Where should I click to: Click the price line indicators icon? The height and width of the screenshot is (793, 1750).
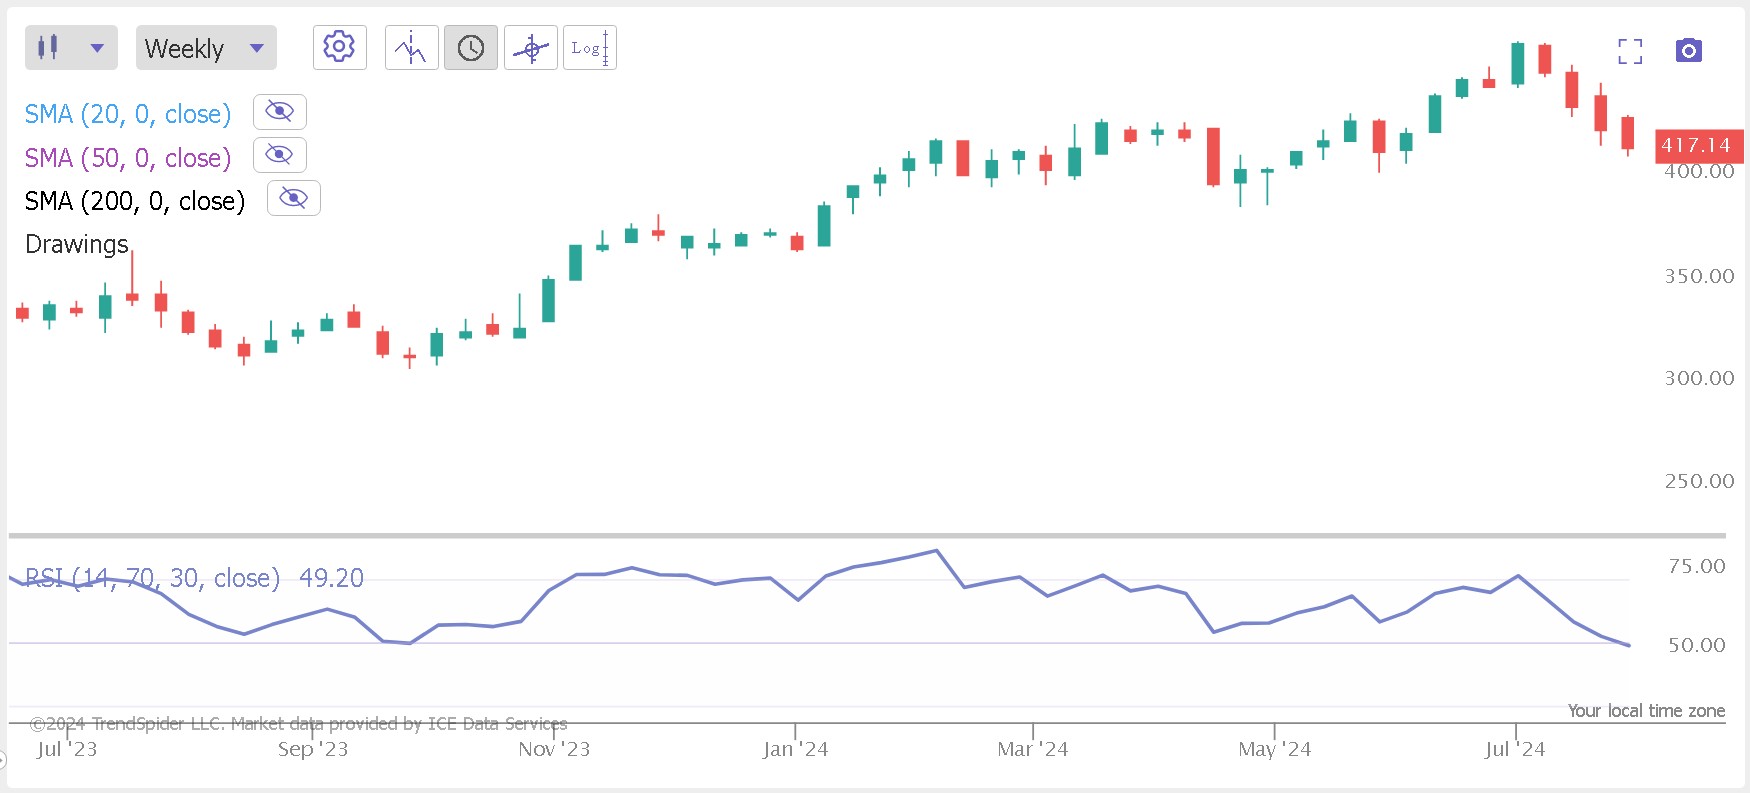(x=411, y=48)
